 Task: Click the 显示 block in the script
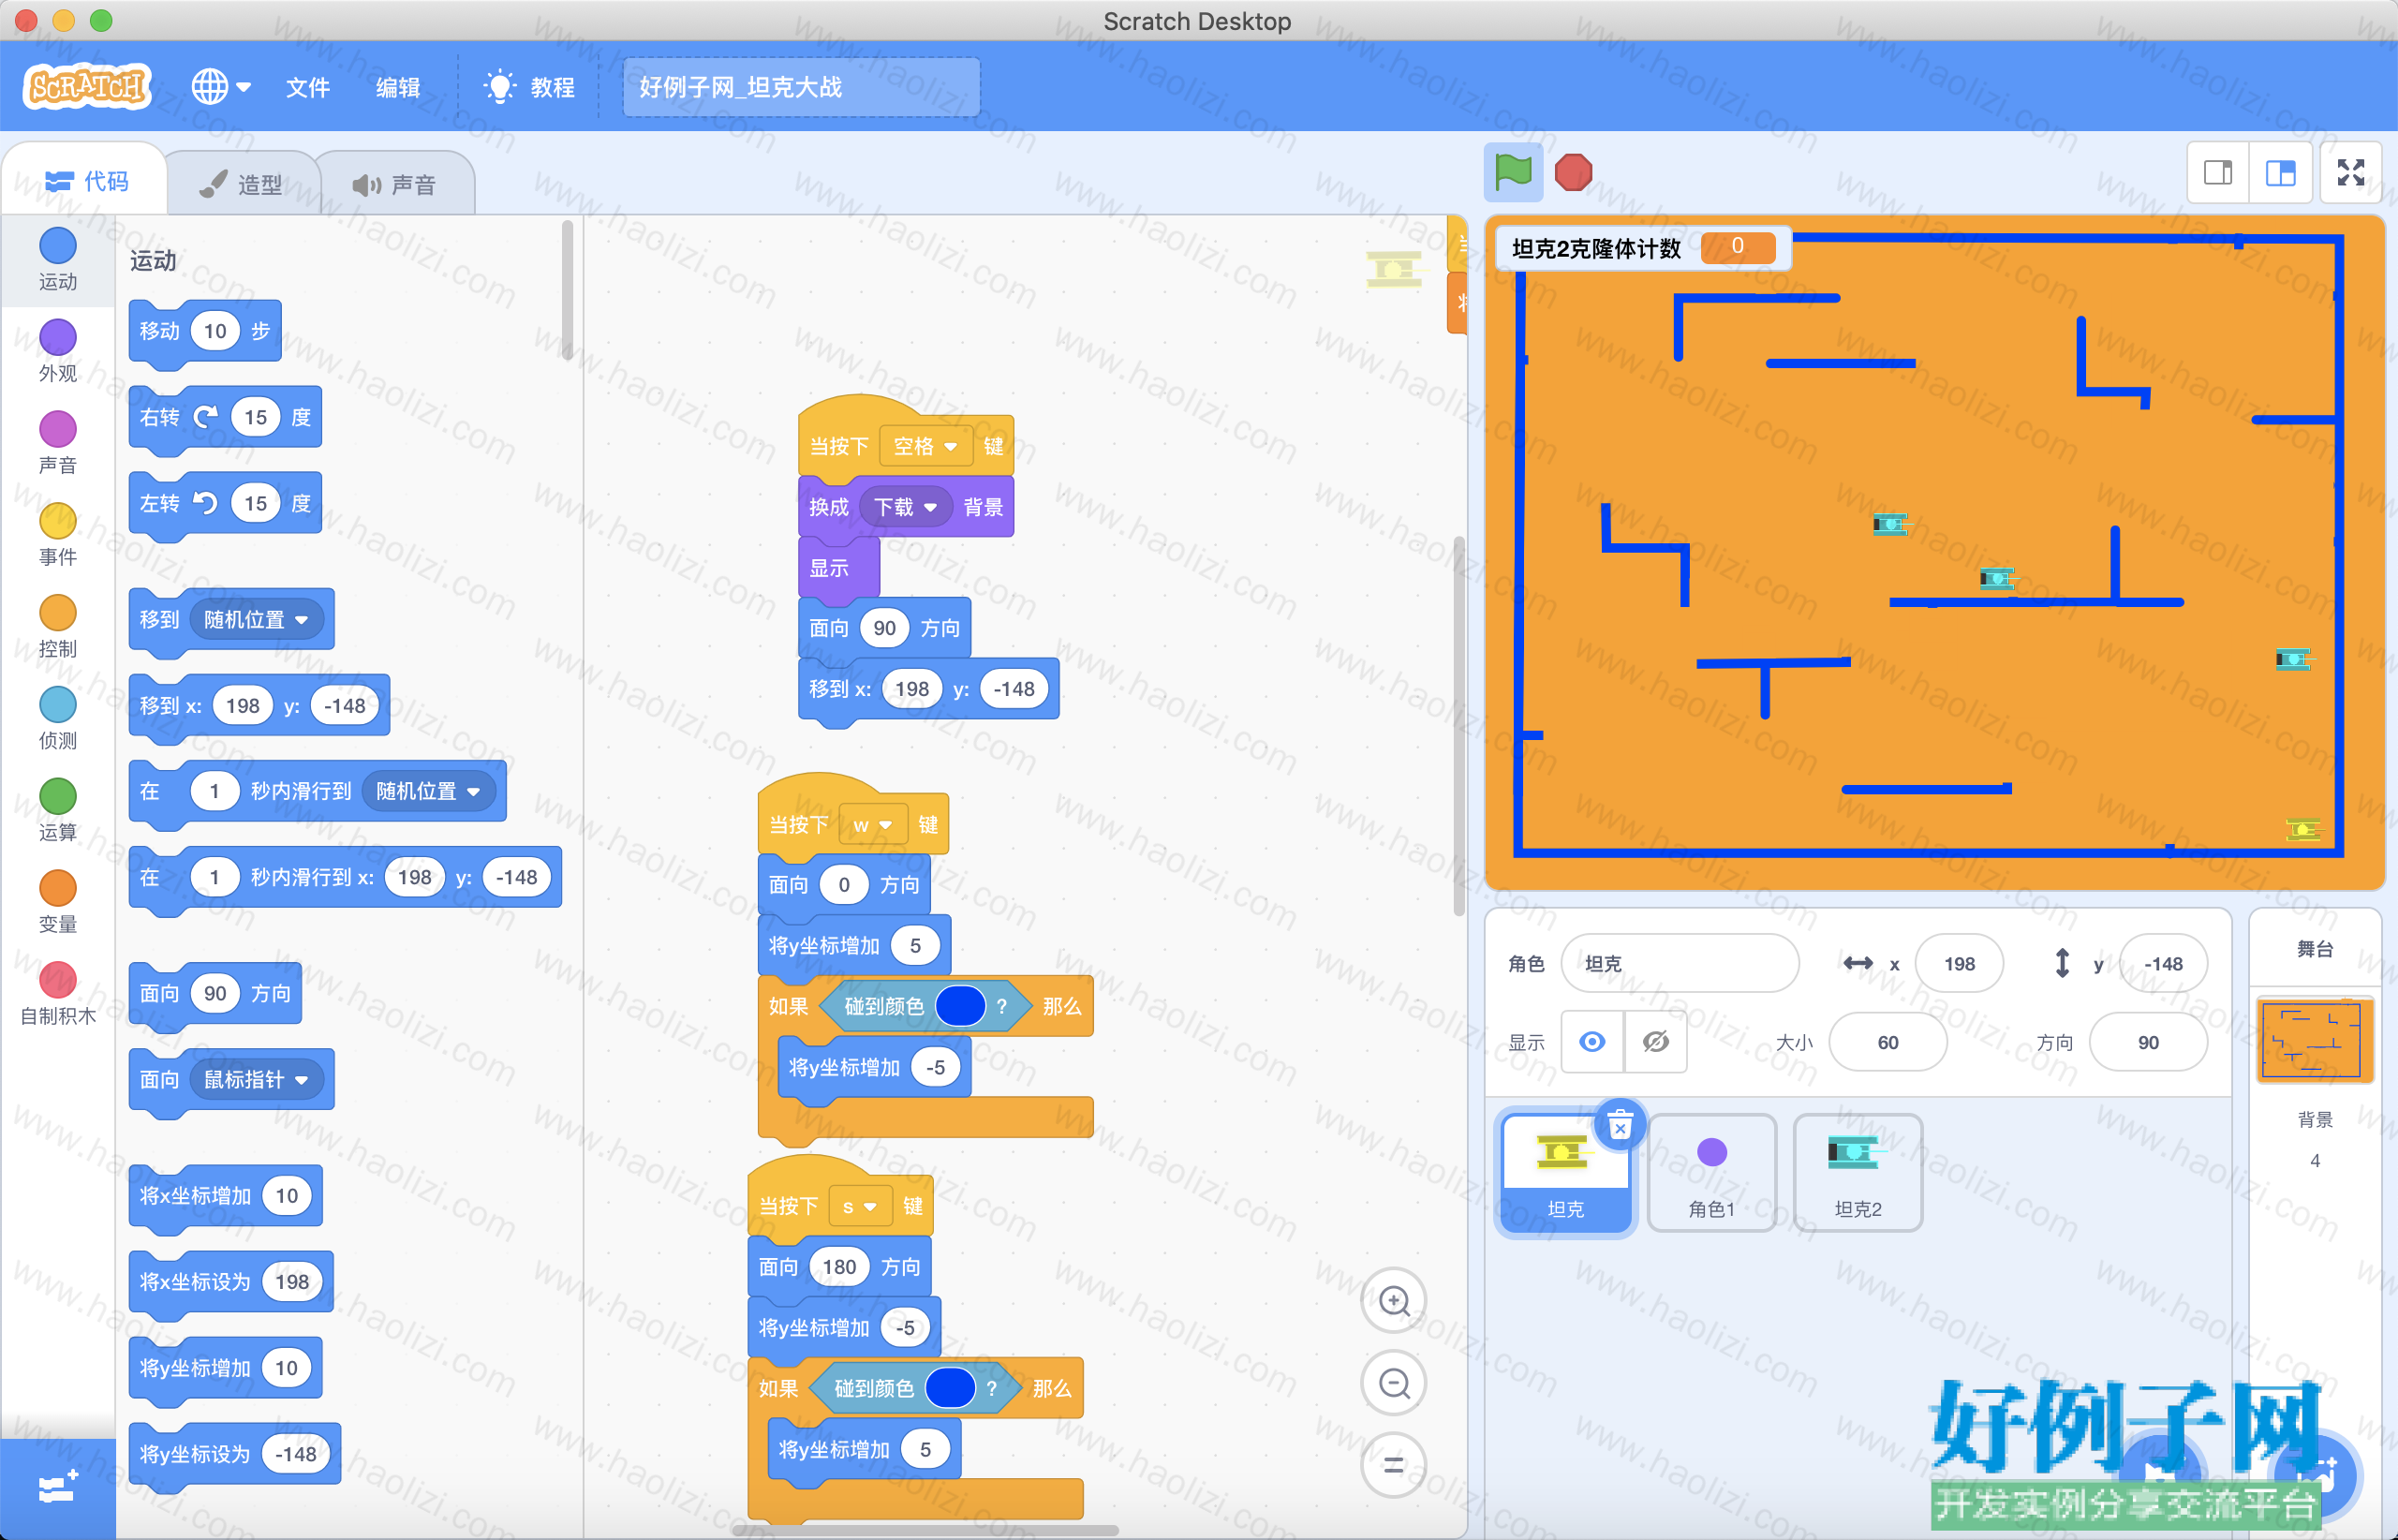point(838,568)
